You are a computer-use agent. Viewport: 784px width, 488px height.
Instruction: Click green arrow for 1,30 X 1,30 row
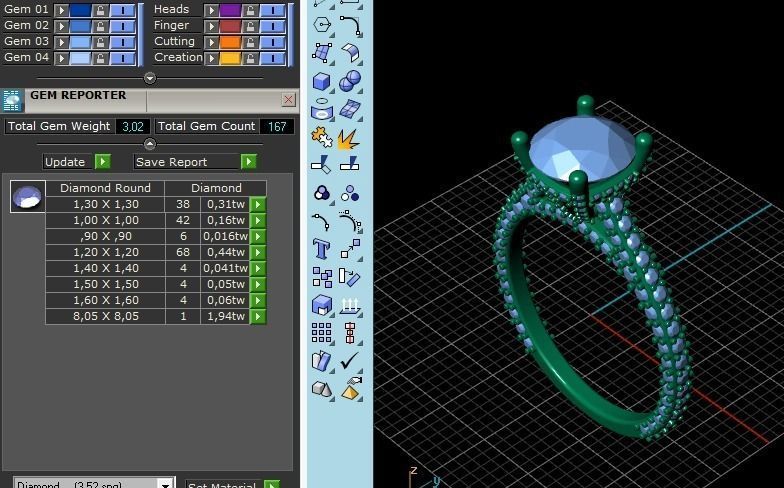258,204
